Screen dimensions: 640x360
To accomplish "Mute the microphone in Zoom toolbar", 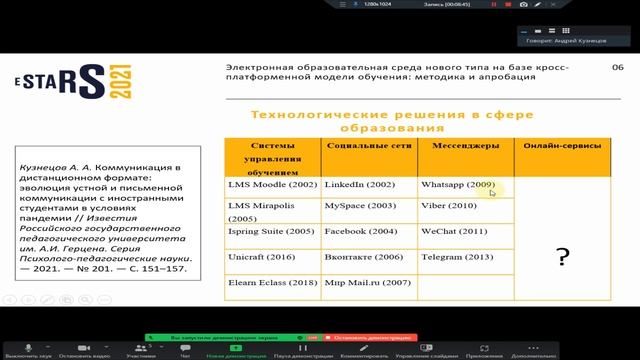I will pos(28,351).
